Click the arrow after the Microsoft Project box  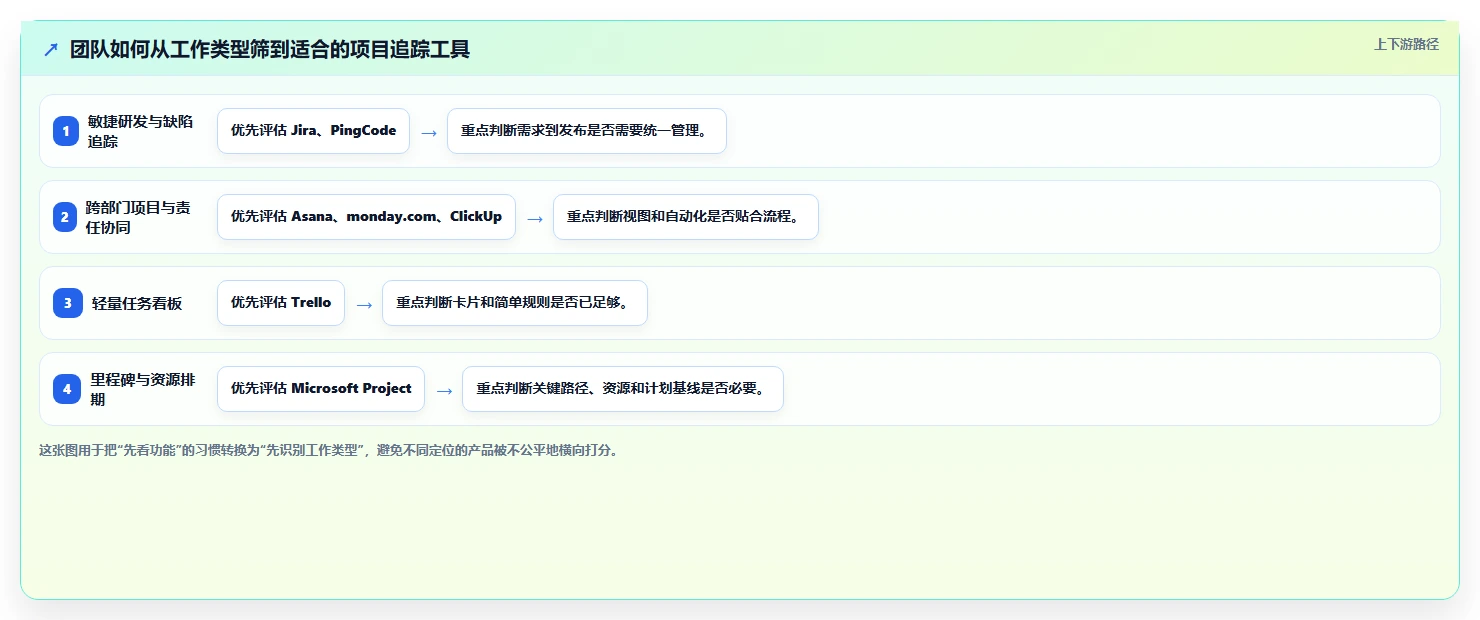[444, 390]
